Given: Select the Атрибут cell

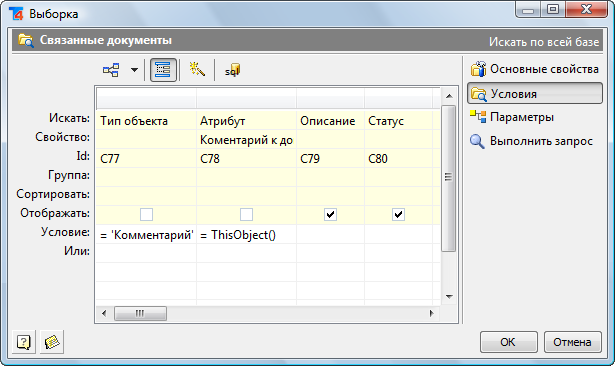Looking at the screenshot, I should pyautogui.click(x=246, y=120).
